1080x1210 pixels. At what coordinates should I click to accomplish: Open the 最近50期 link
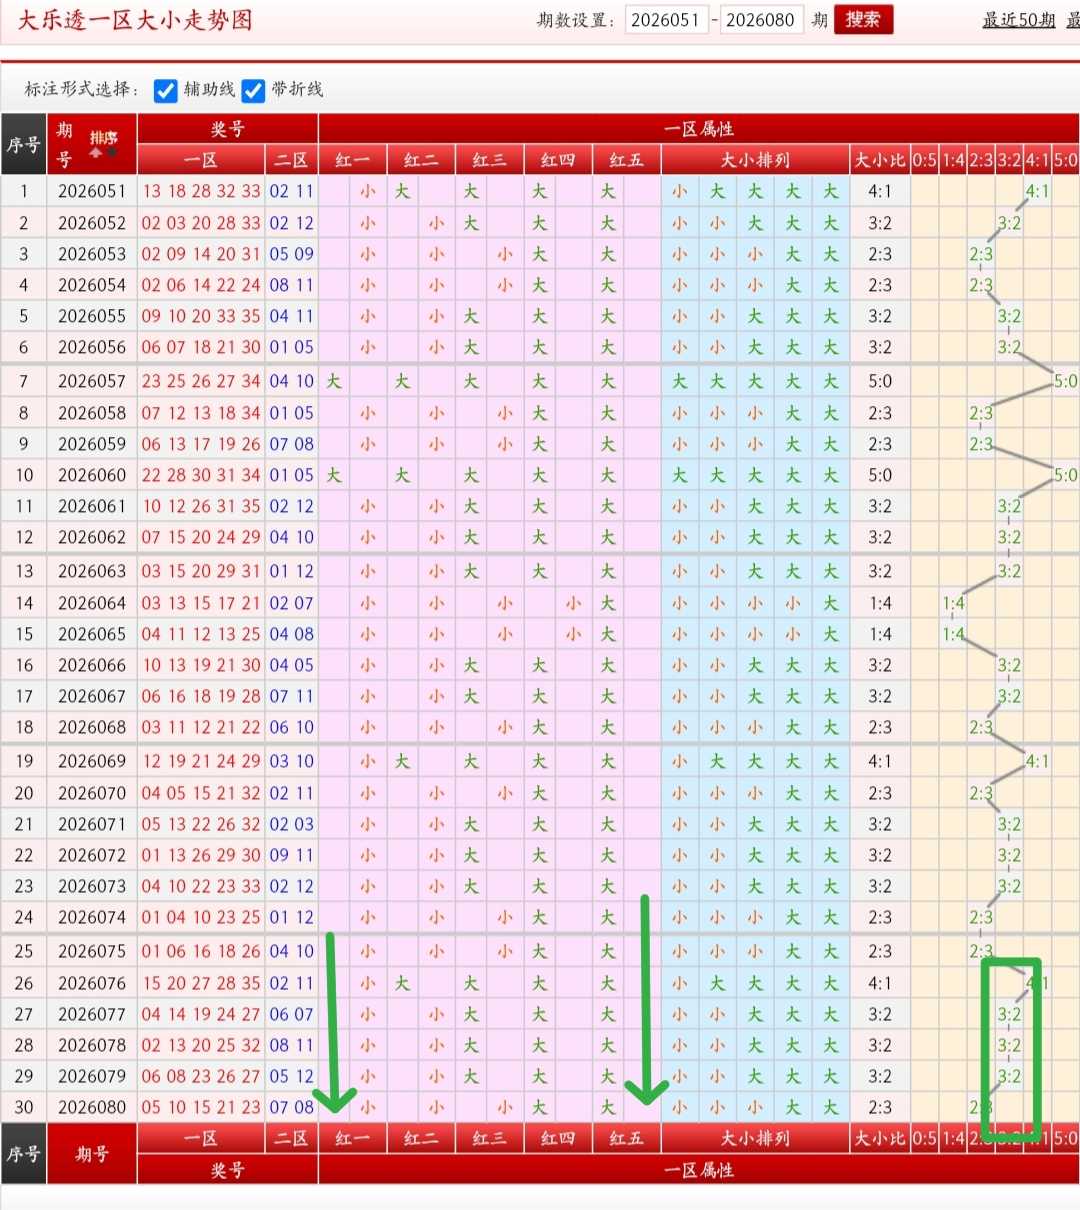pos(1018,20)
